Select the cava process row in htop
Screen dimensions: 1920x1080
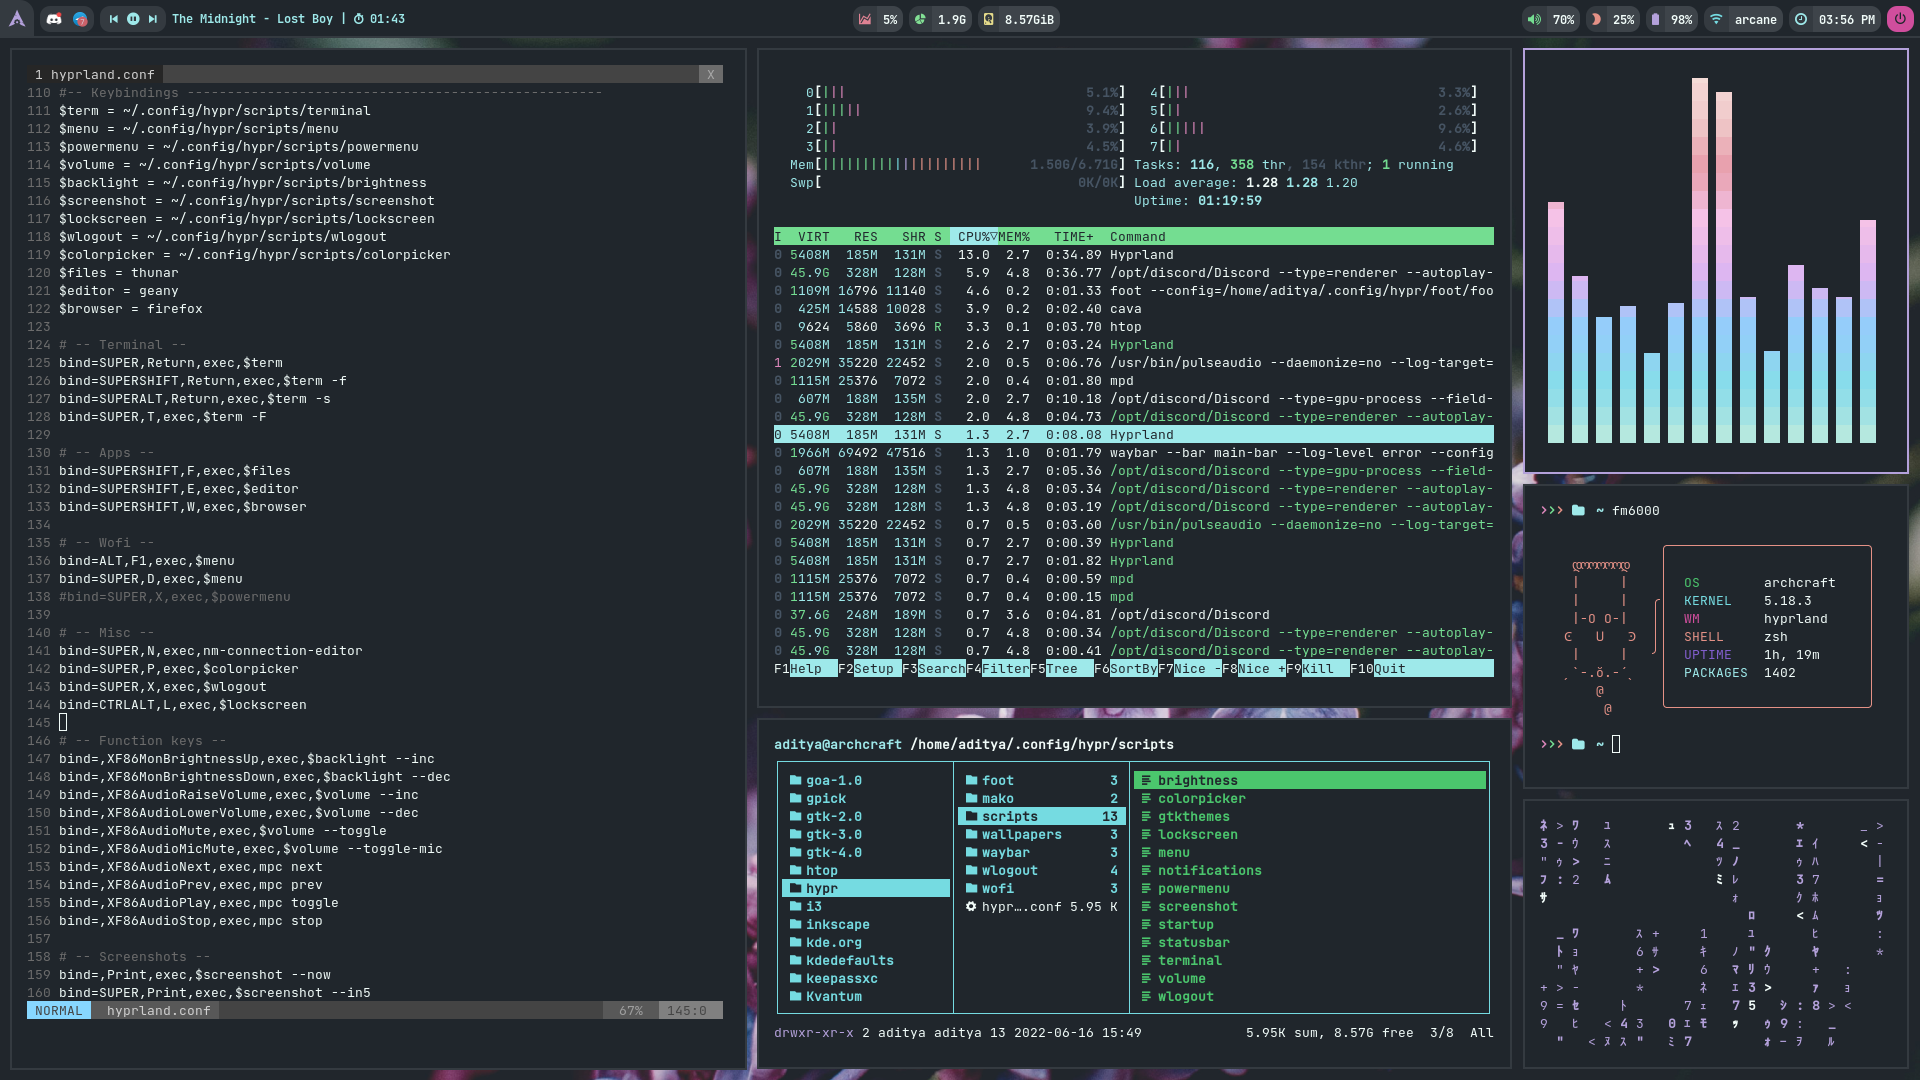(1133, 309)
